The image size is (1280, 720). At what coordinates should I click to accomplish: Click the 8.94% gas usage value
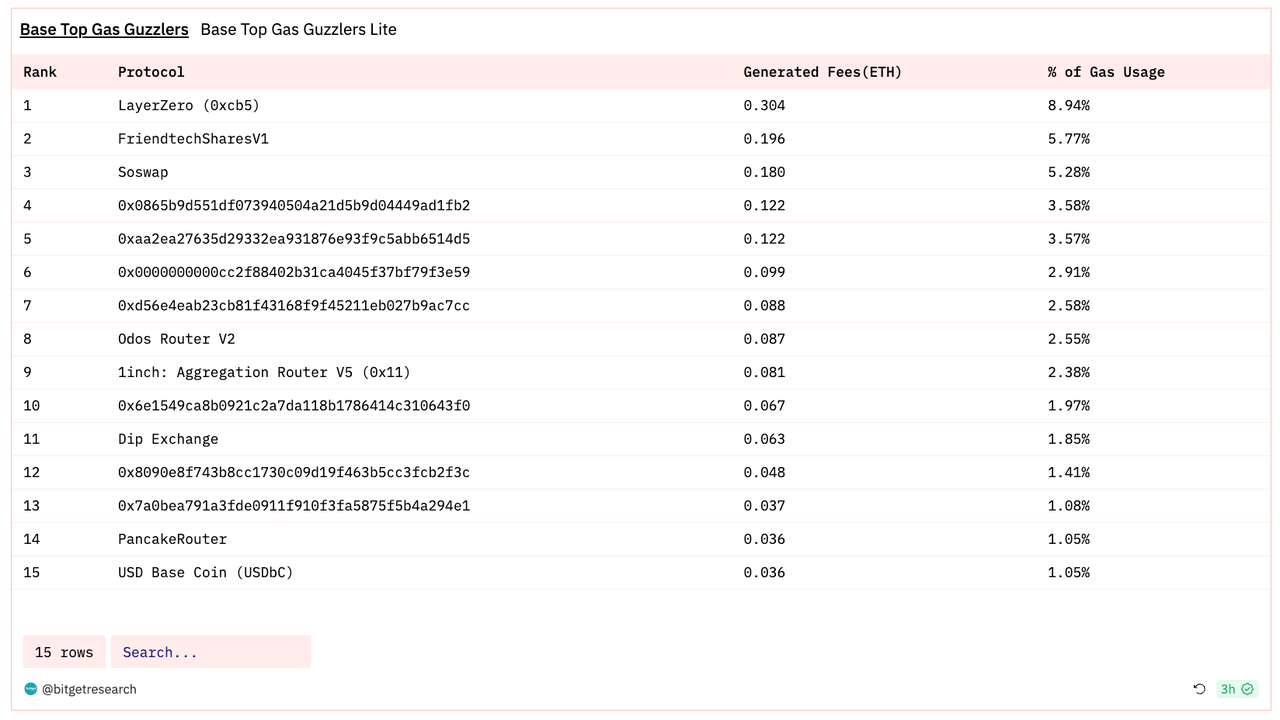coord(1069,105)
